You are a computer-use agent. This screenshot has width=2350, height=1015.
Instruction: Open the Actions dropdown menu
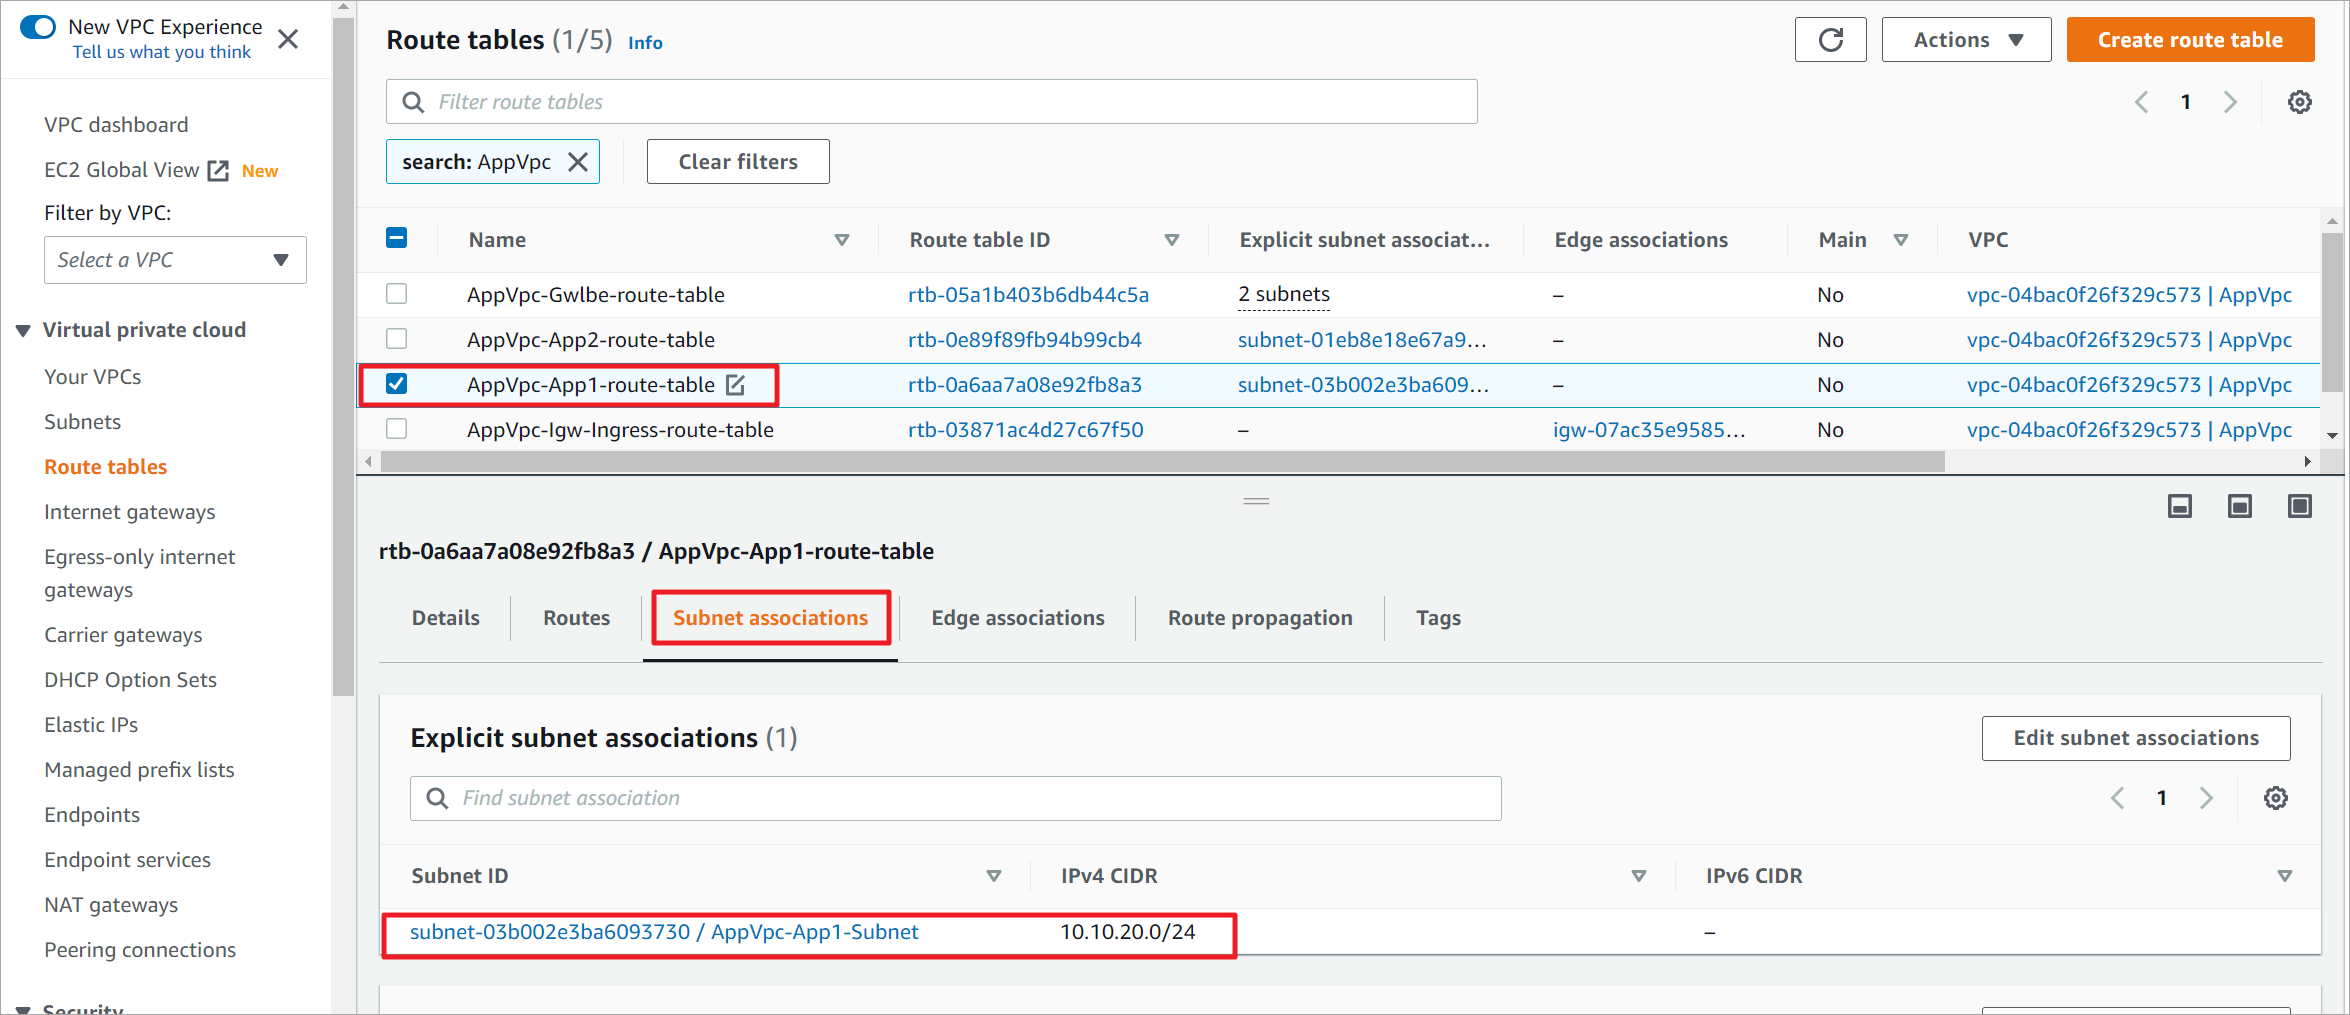1966,40
